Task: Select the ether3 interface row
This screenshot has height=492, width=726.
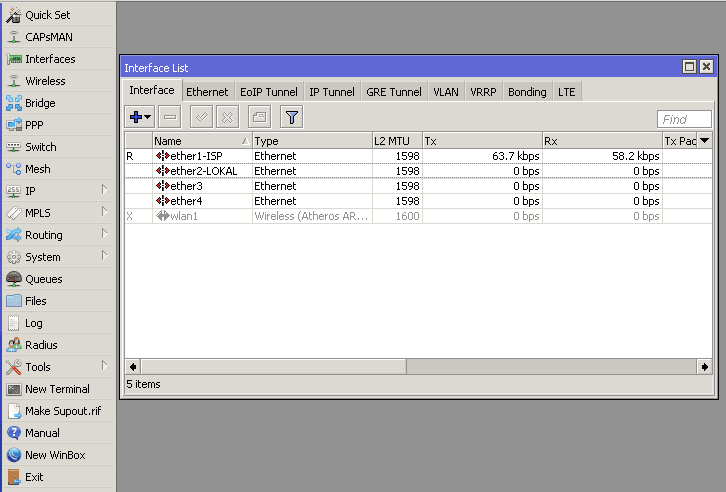Action: pyautogui.click(x=418, y=186)
